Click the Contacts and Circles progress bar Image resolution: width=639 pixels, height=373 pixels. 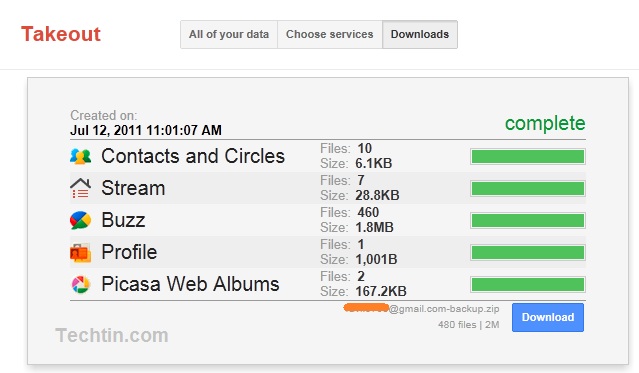click(x=528, y=157)
